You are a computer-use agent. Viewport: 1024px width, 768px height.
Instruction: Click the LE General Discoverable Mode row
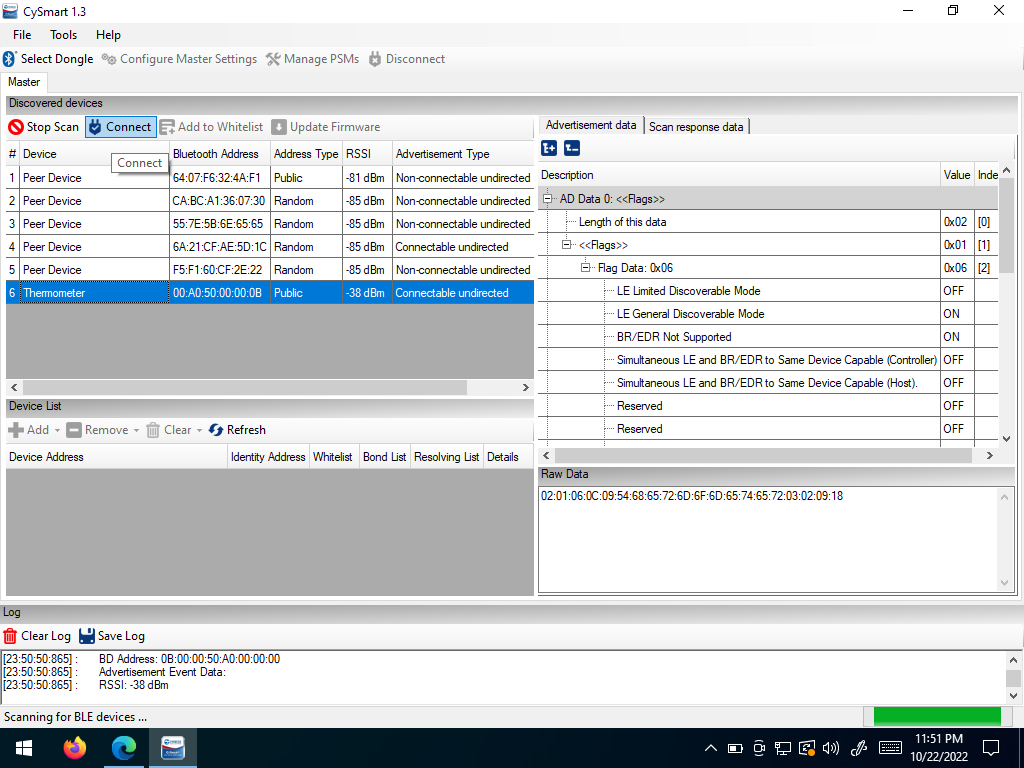point(768,314)
